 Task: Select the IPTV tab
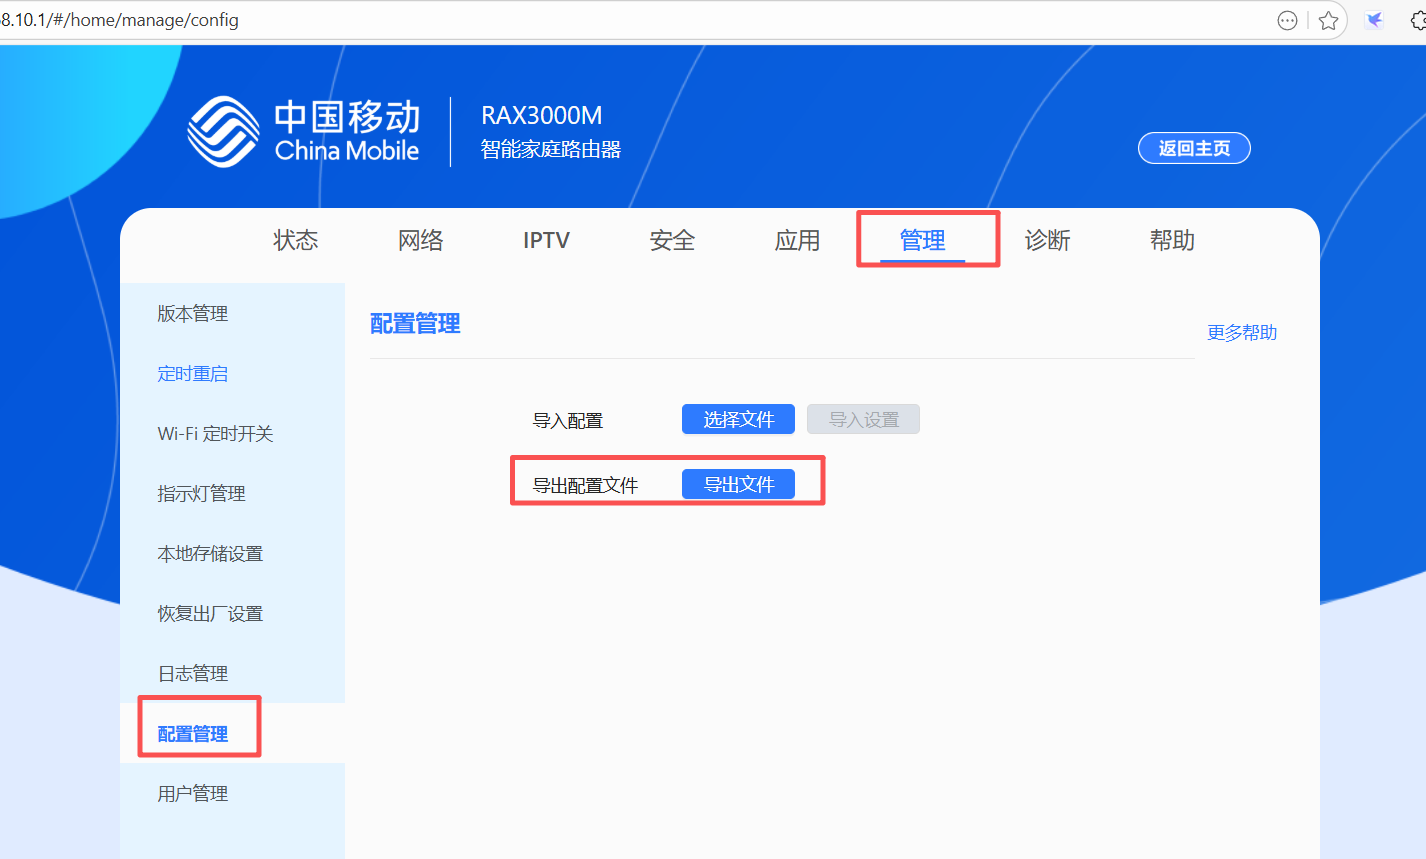tap(546, 240)
